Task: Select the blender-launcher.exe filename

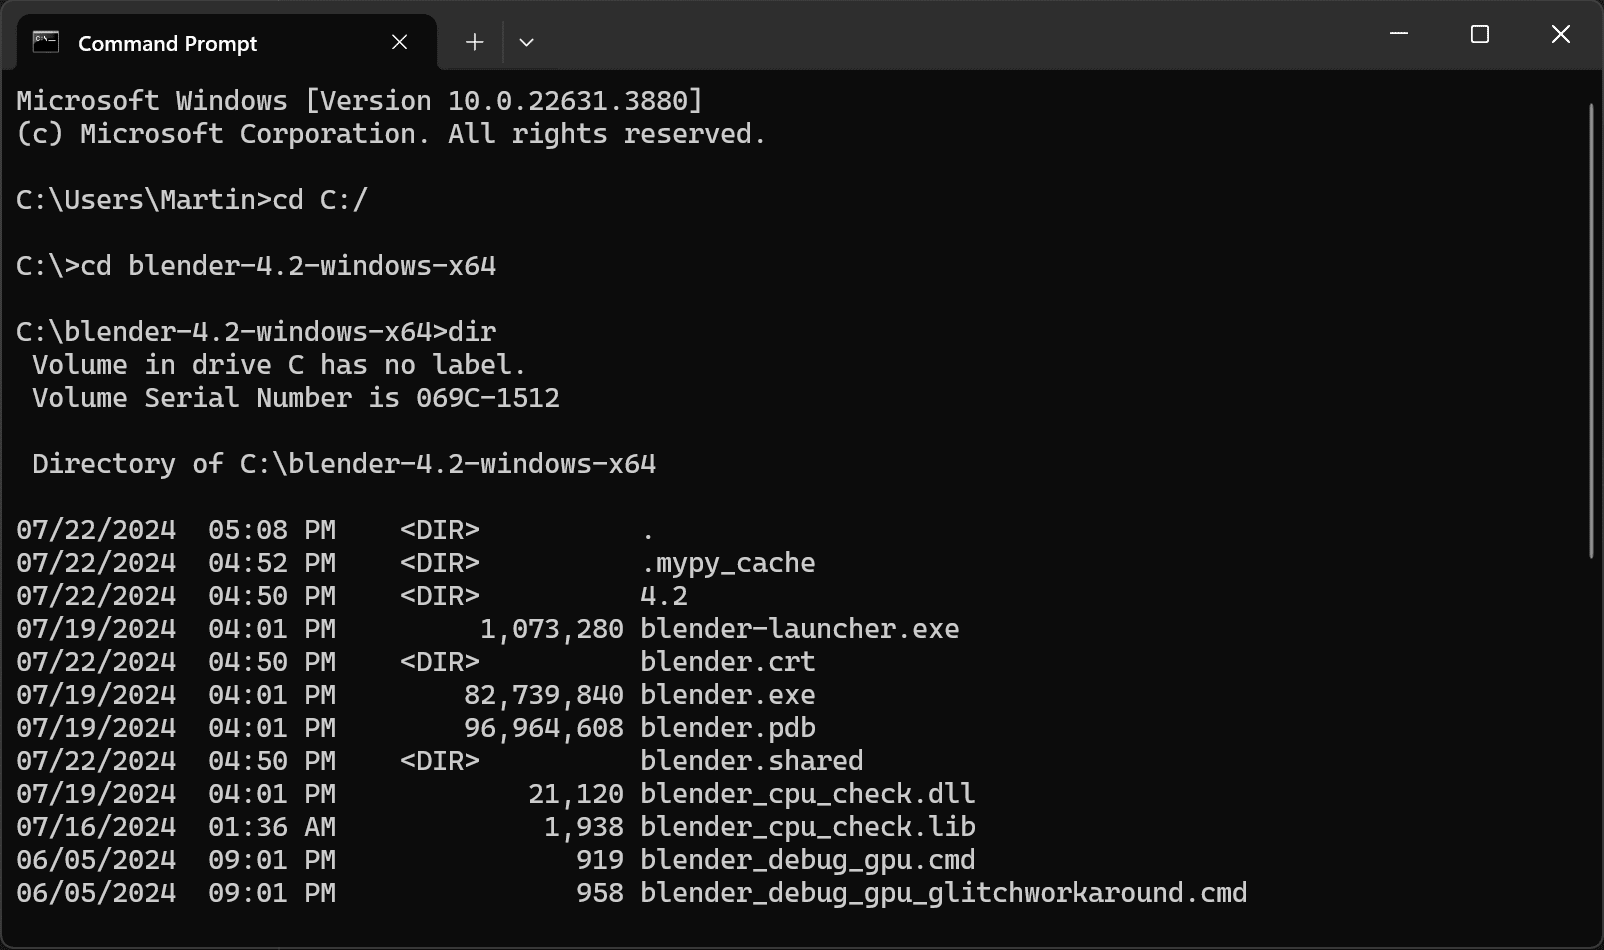Action: coord(799,628)
